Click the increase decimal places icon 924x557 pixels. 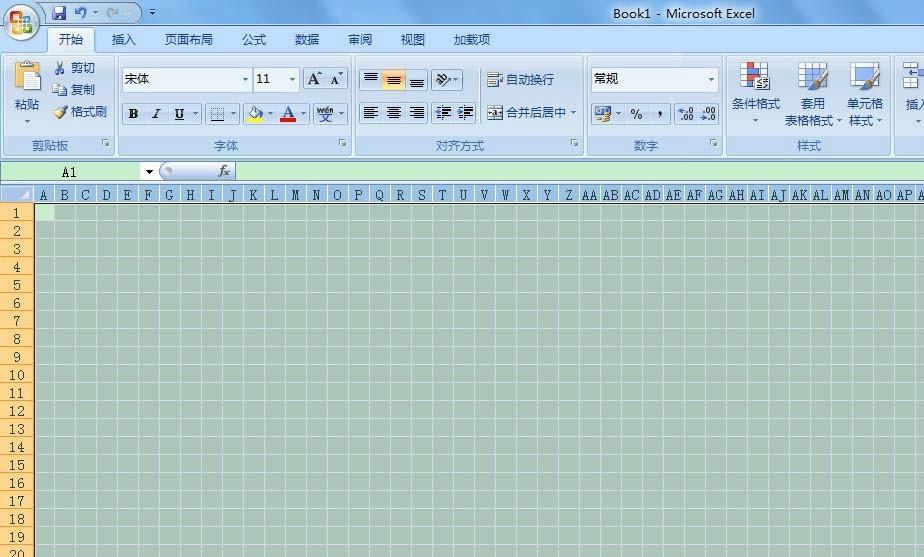point(685,114)
